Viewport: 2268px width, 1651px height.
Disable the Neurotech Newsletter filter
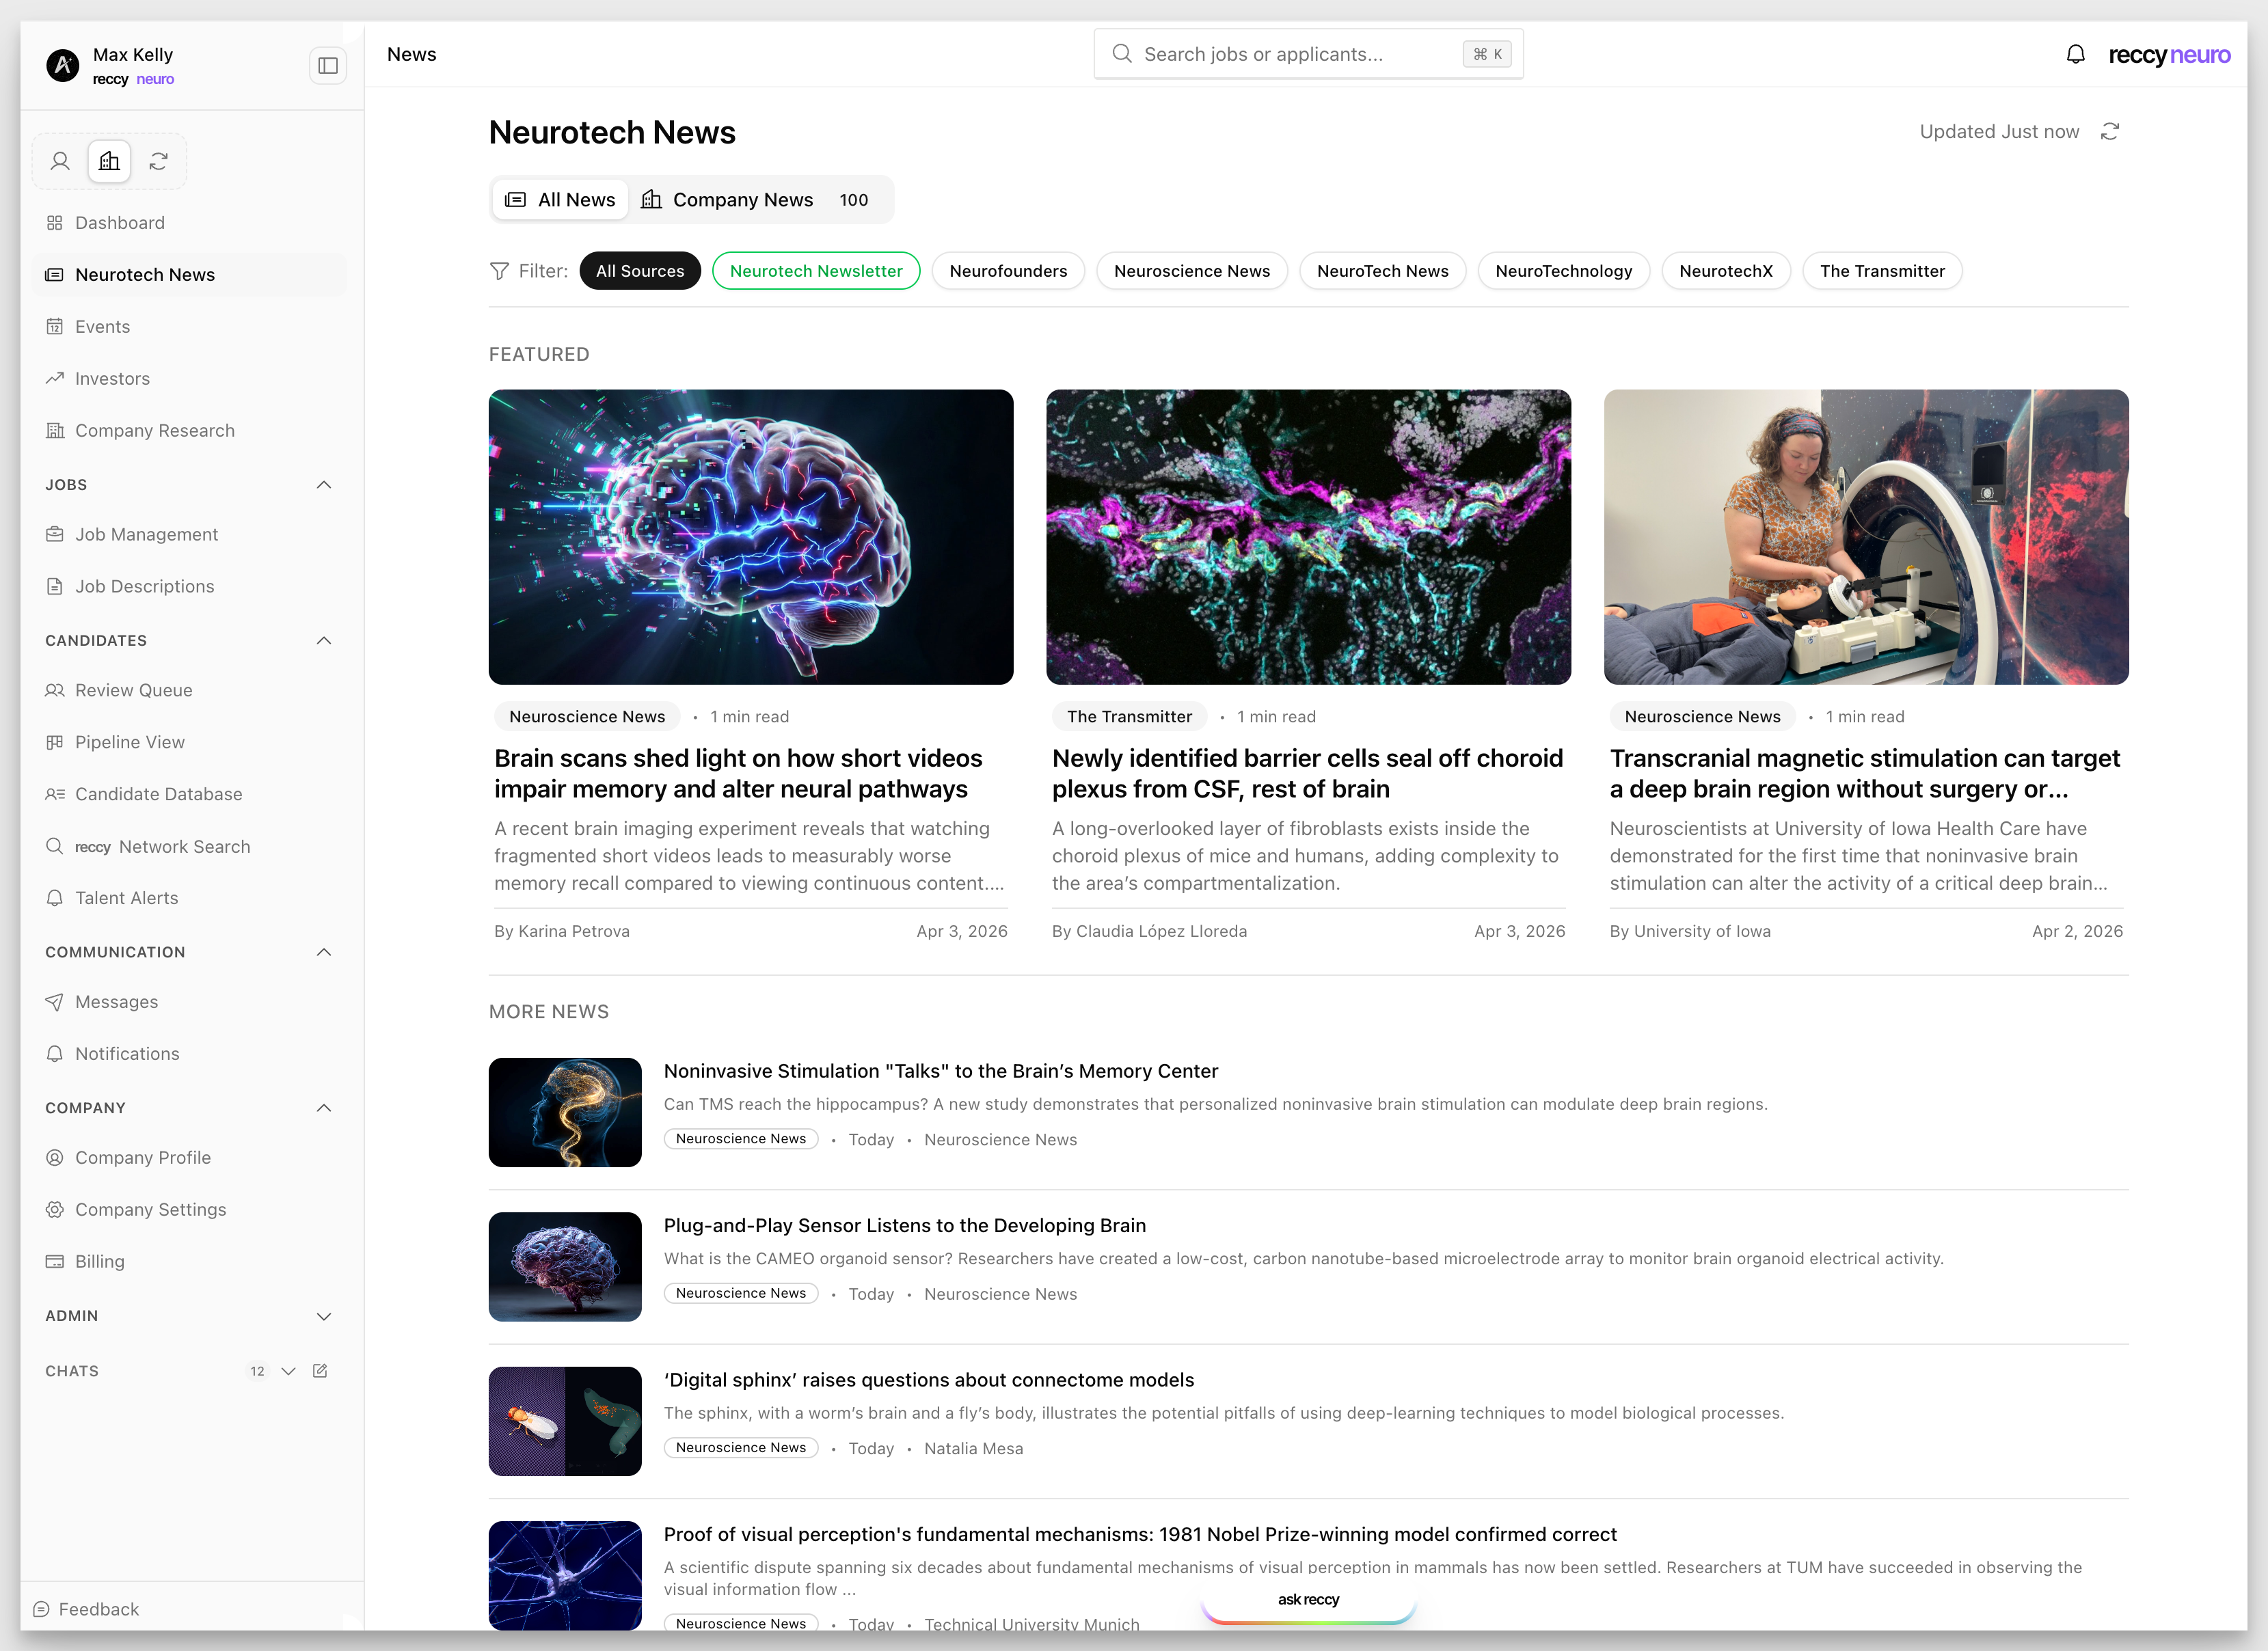[x=815, y=270]
